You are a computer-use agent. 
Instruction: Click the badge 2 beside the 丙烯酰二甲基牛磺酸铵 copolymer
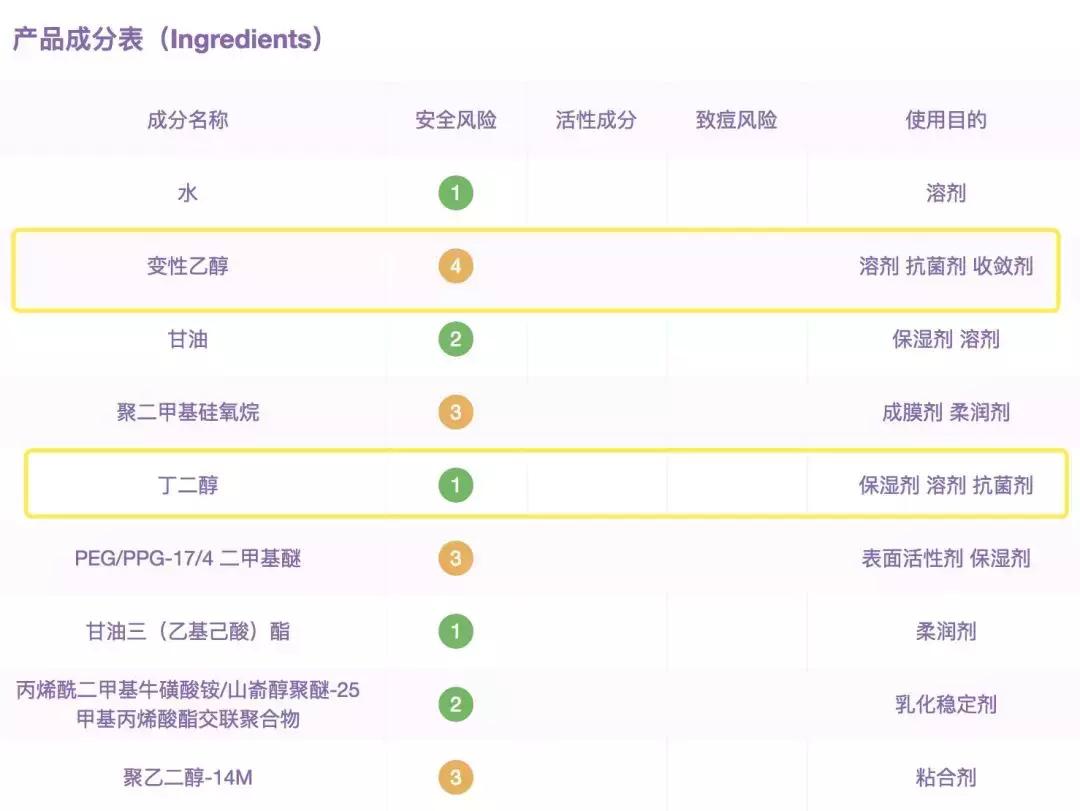point(455,704)
